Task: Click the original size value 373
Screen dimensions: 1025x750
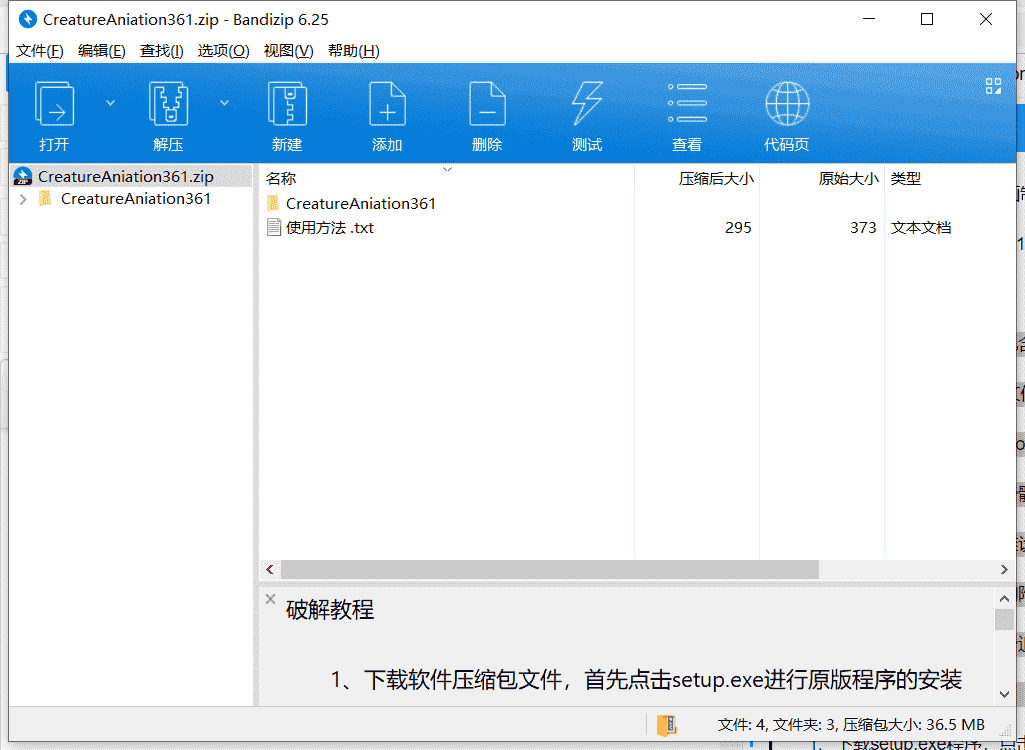Action: [863, 228]
